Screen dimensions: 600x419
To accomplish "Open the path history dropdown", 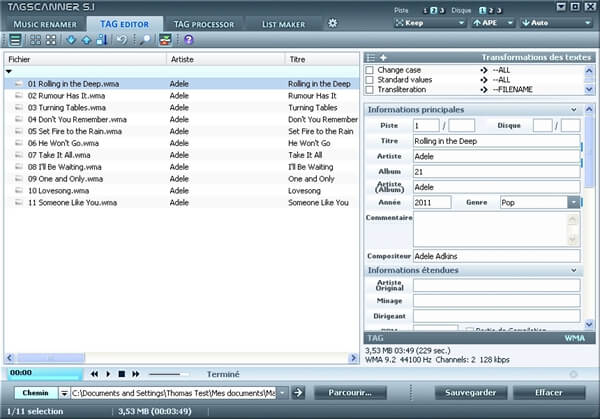I will pos(282,393).
